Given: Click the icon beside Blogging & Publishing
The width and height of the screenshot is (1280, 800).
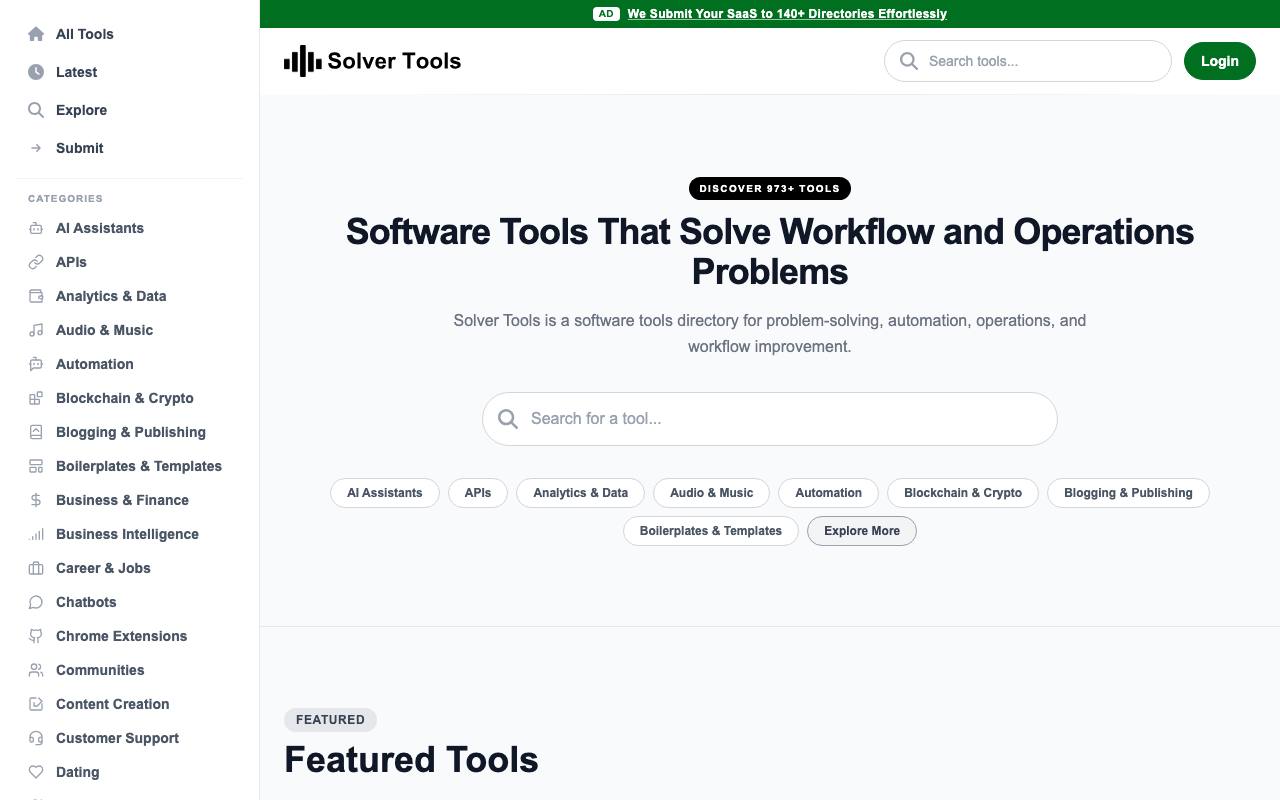Looking at the screenshot, I should click(x=36, y=432).
